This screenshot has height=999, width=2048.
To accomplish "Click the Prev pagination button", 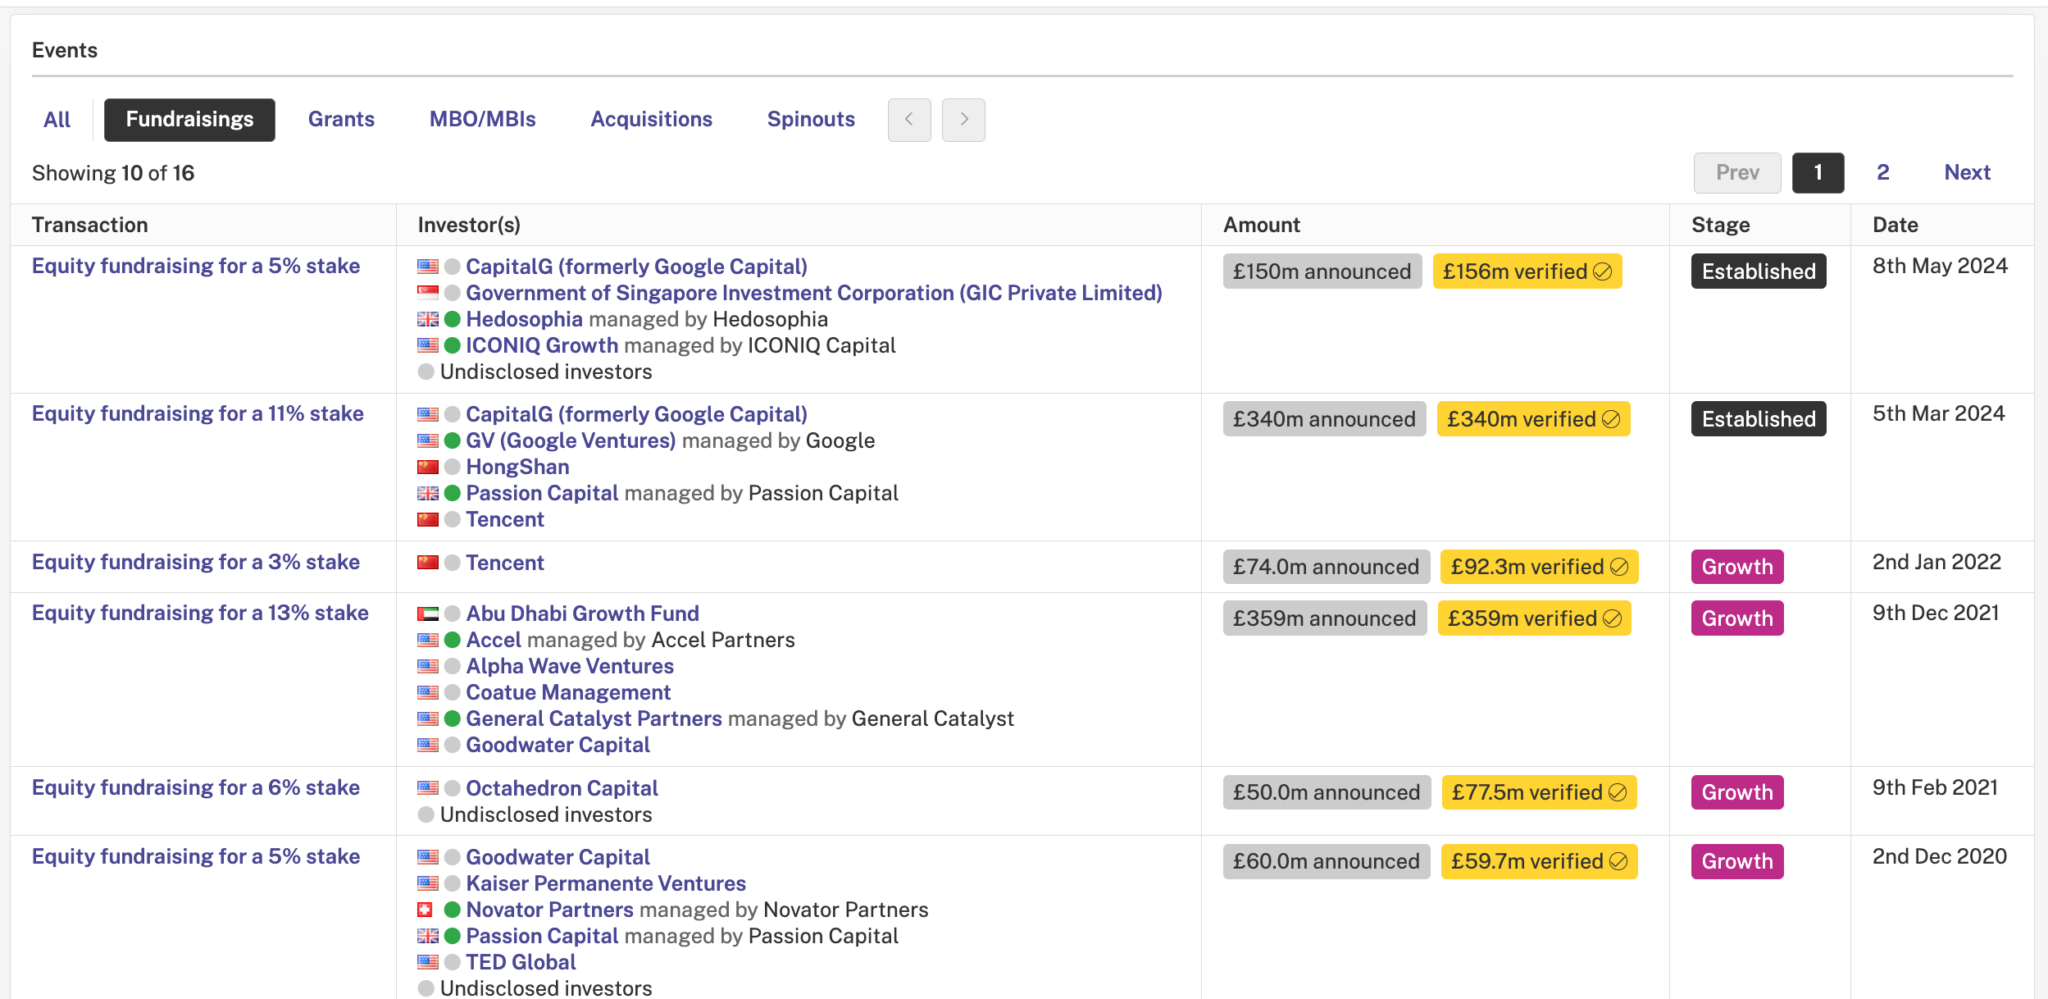I will (1738, 173).
